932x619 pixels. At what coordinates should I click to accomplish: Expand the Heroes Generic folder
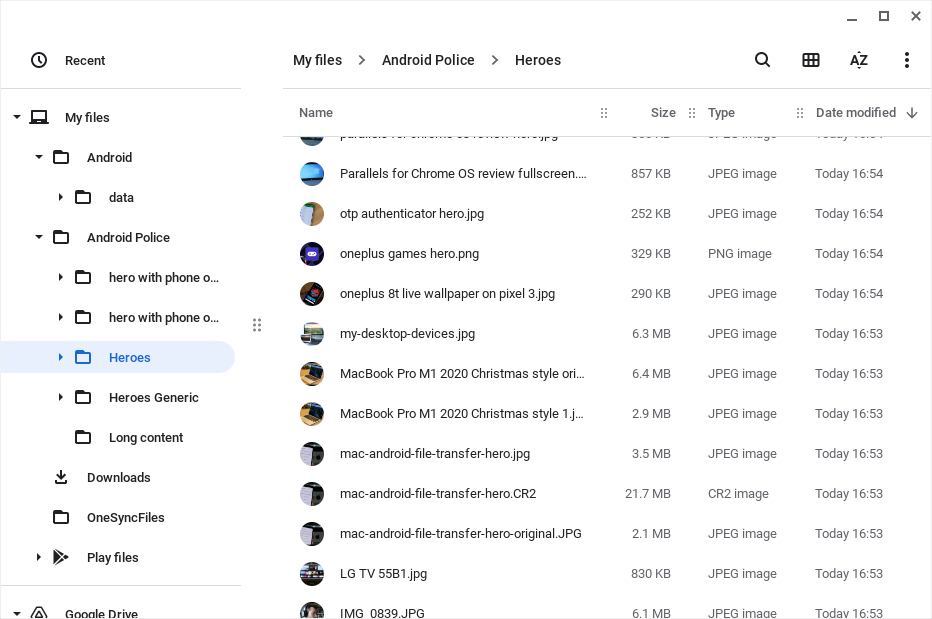pyautogui.click(x=61, y=397)
